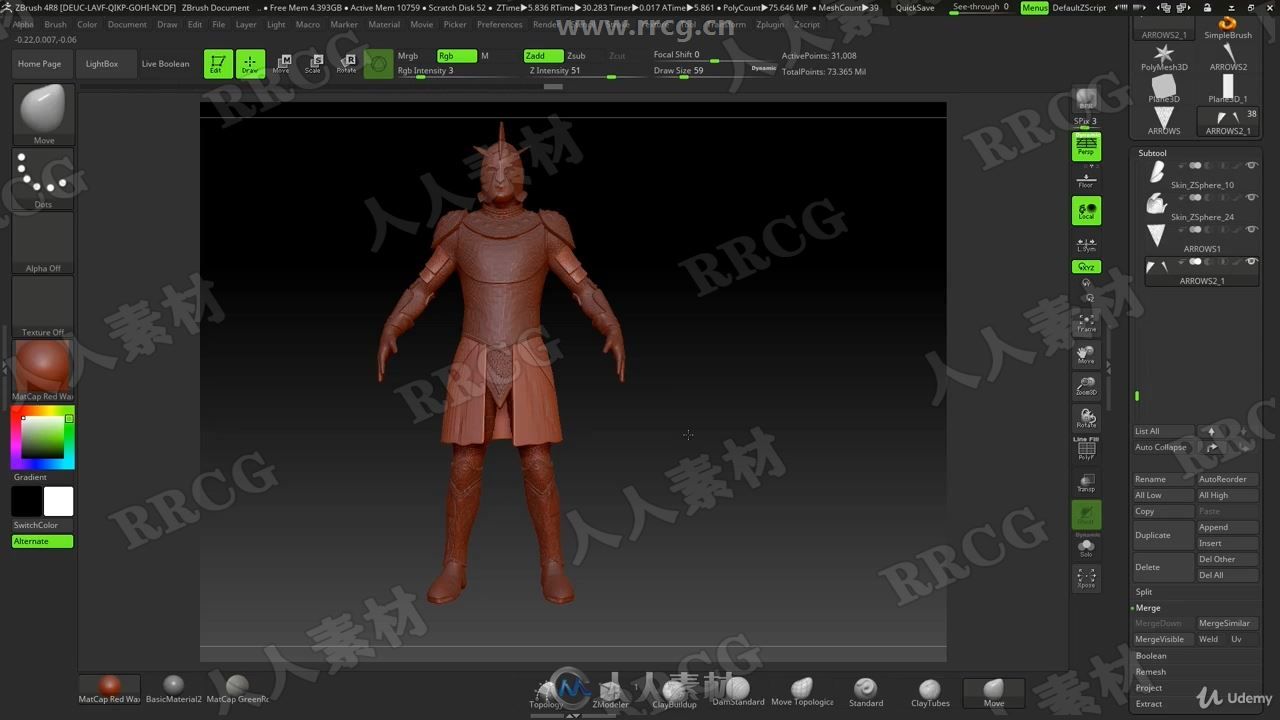The width and height of the screenshot is (1280, 720).
Task: Click the viewport Rotate navigation icon
Action: pyautogui.click(x=1086, y=418)
